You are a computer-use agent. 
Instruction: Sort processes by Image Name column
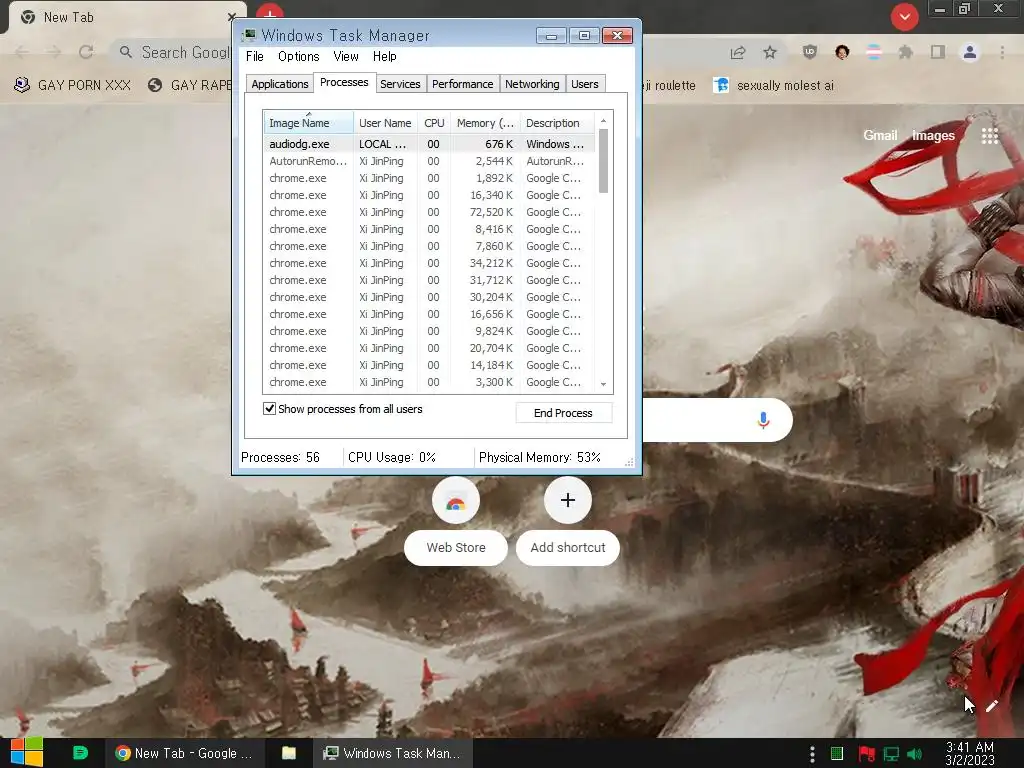308,123
